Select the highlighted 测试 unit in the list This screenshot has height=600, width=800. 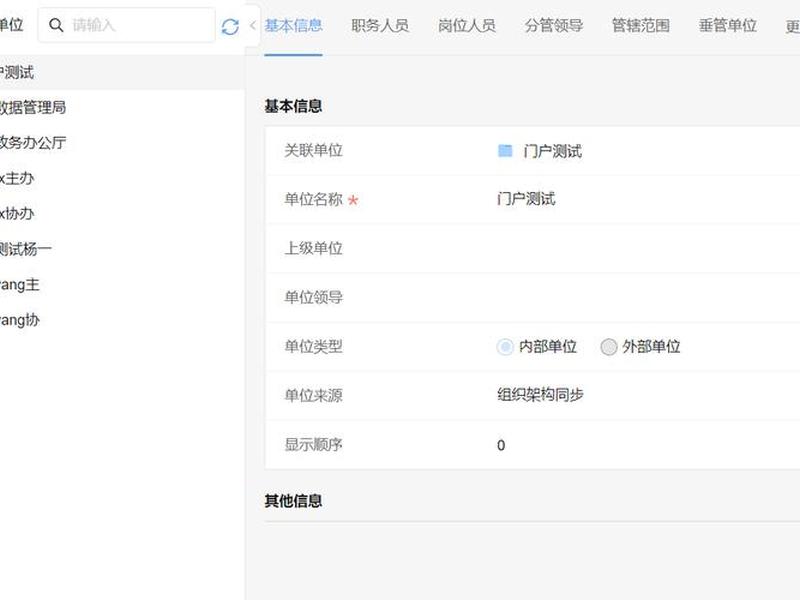coord(122,72)
